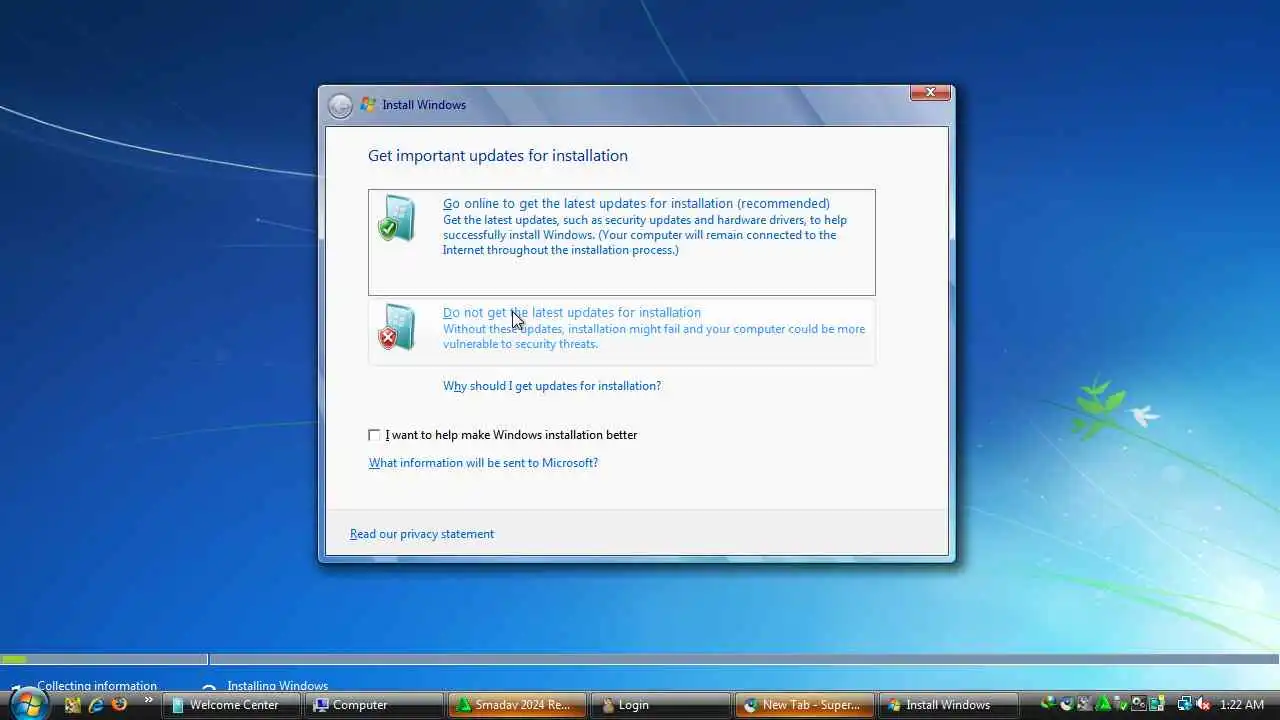This screenshot has width=1280, height=720.
Task: Enable help make Windows installation better checkbox
Action: 374,435
